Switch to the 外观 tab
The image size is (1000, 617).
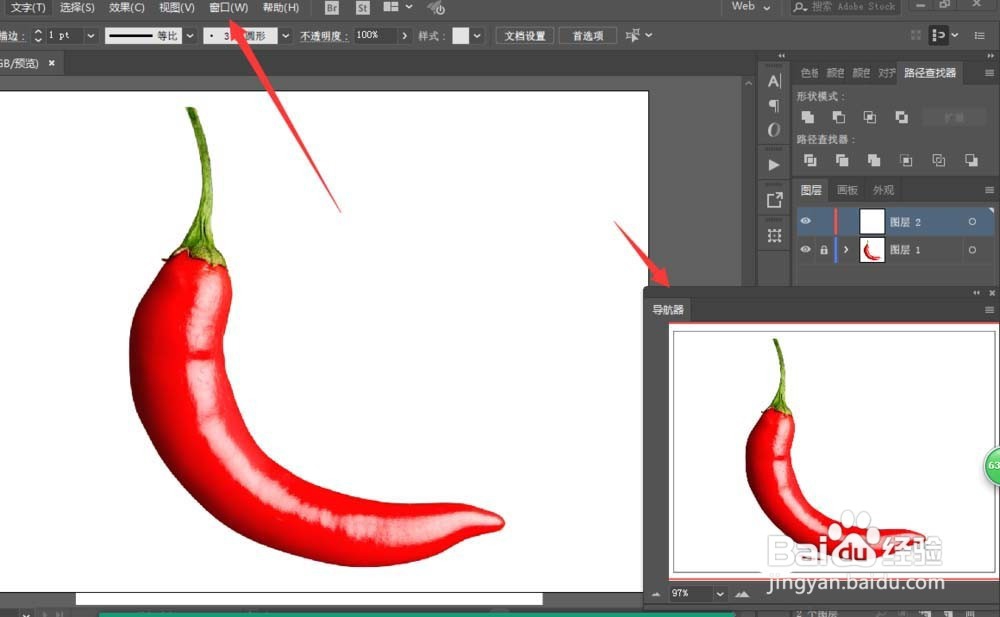[883, 190]
